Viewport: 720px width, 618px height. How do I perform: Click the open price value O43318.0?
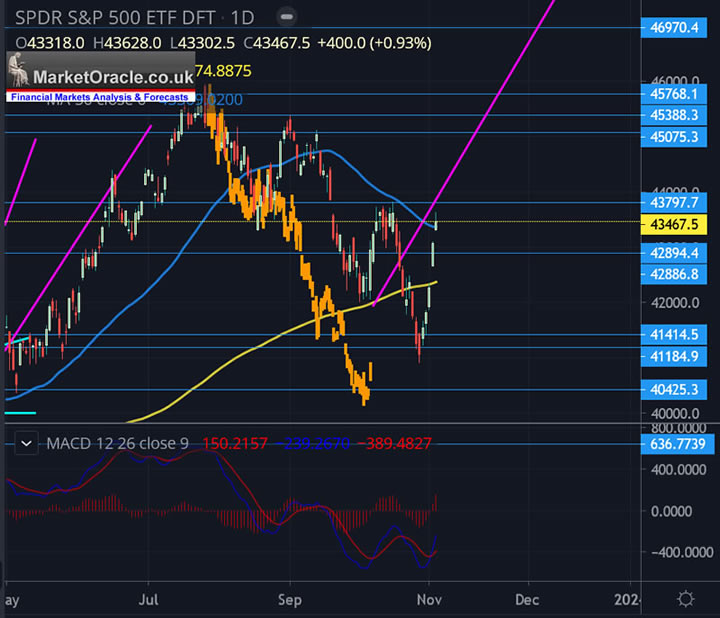coord(50,43)
